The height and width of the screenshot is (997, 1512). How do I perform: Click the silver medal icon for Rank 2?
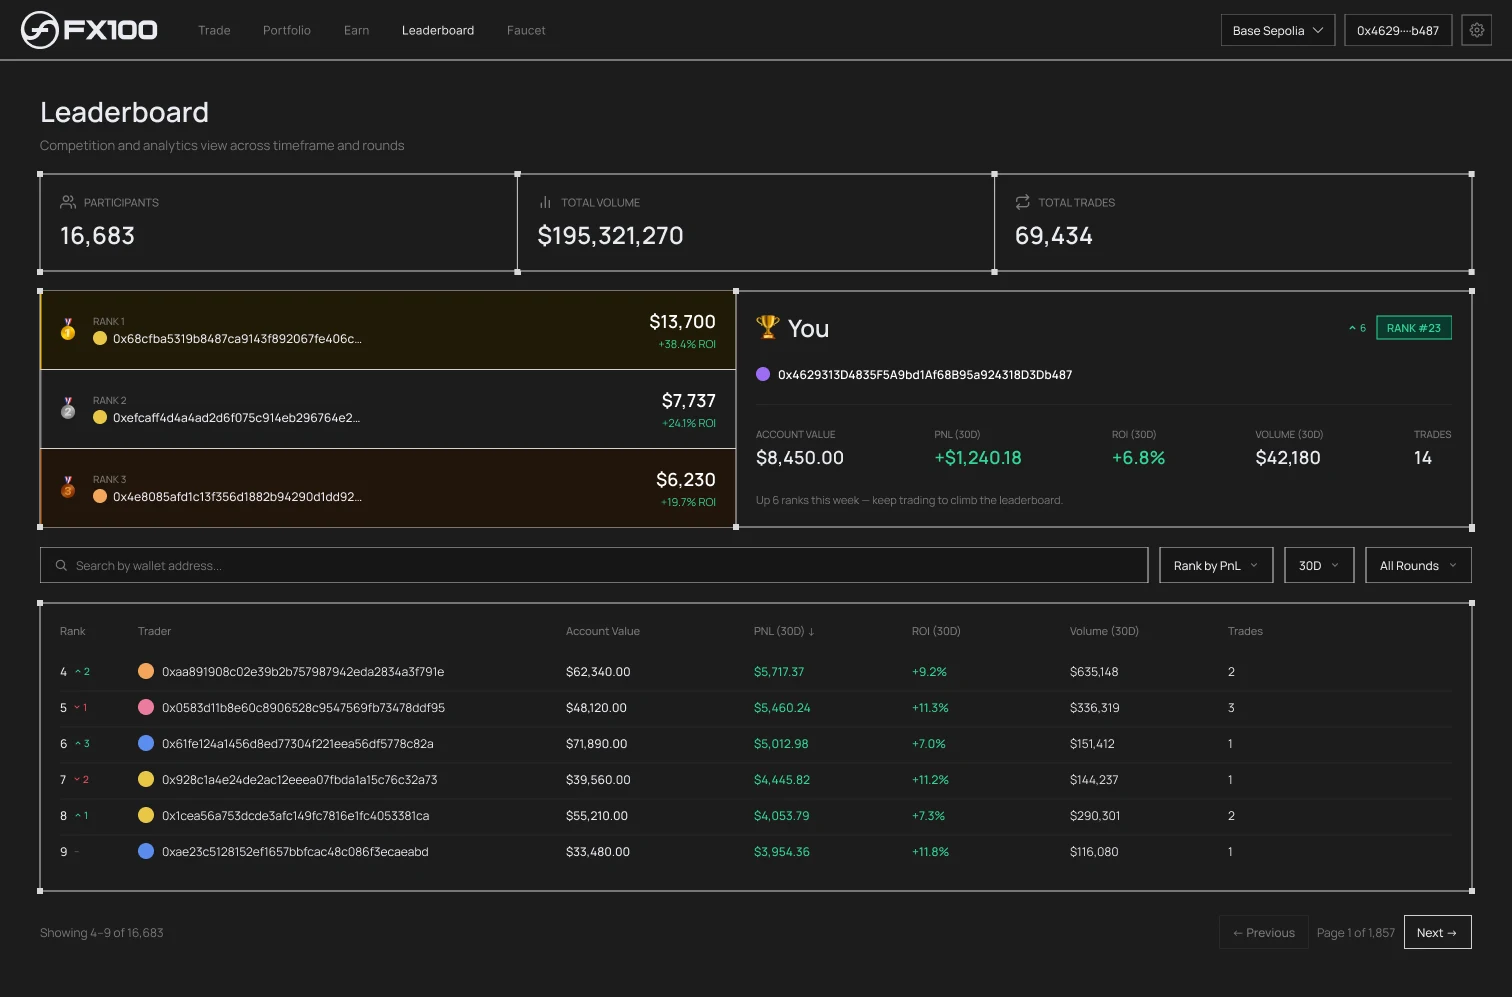[68, 408]
